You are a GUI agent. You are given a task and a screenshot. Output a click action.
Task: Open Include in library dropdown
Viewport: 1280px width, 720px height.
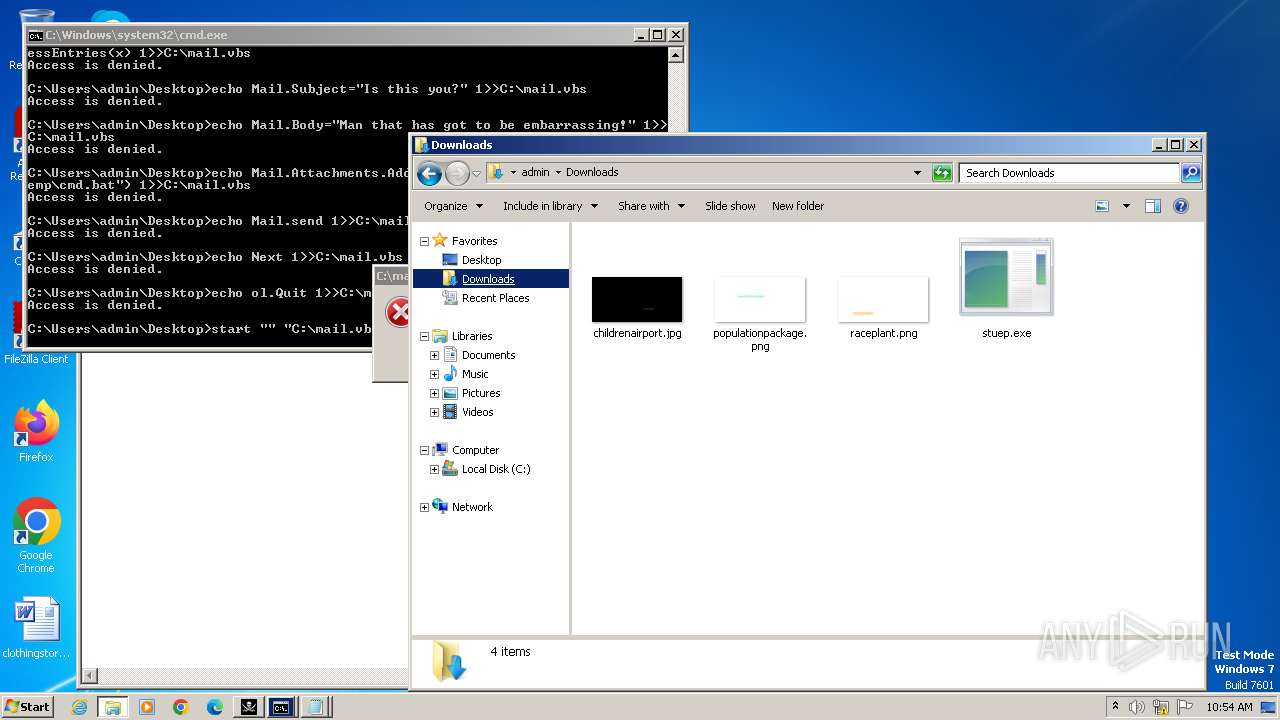point(550,206)
